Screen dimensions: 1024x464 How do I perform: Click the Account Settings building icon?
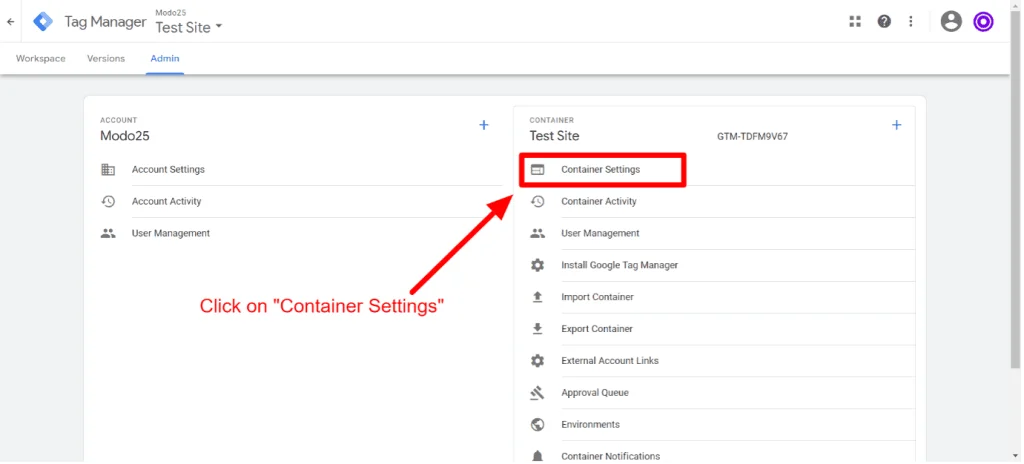tap(108, 169)
